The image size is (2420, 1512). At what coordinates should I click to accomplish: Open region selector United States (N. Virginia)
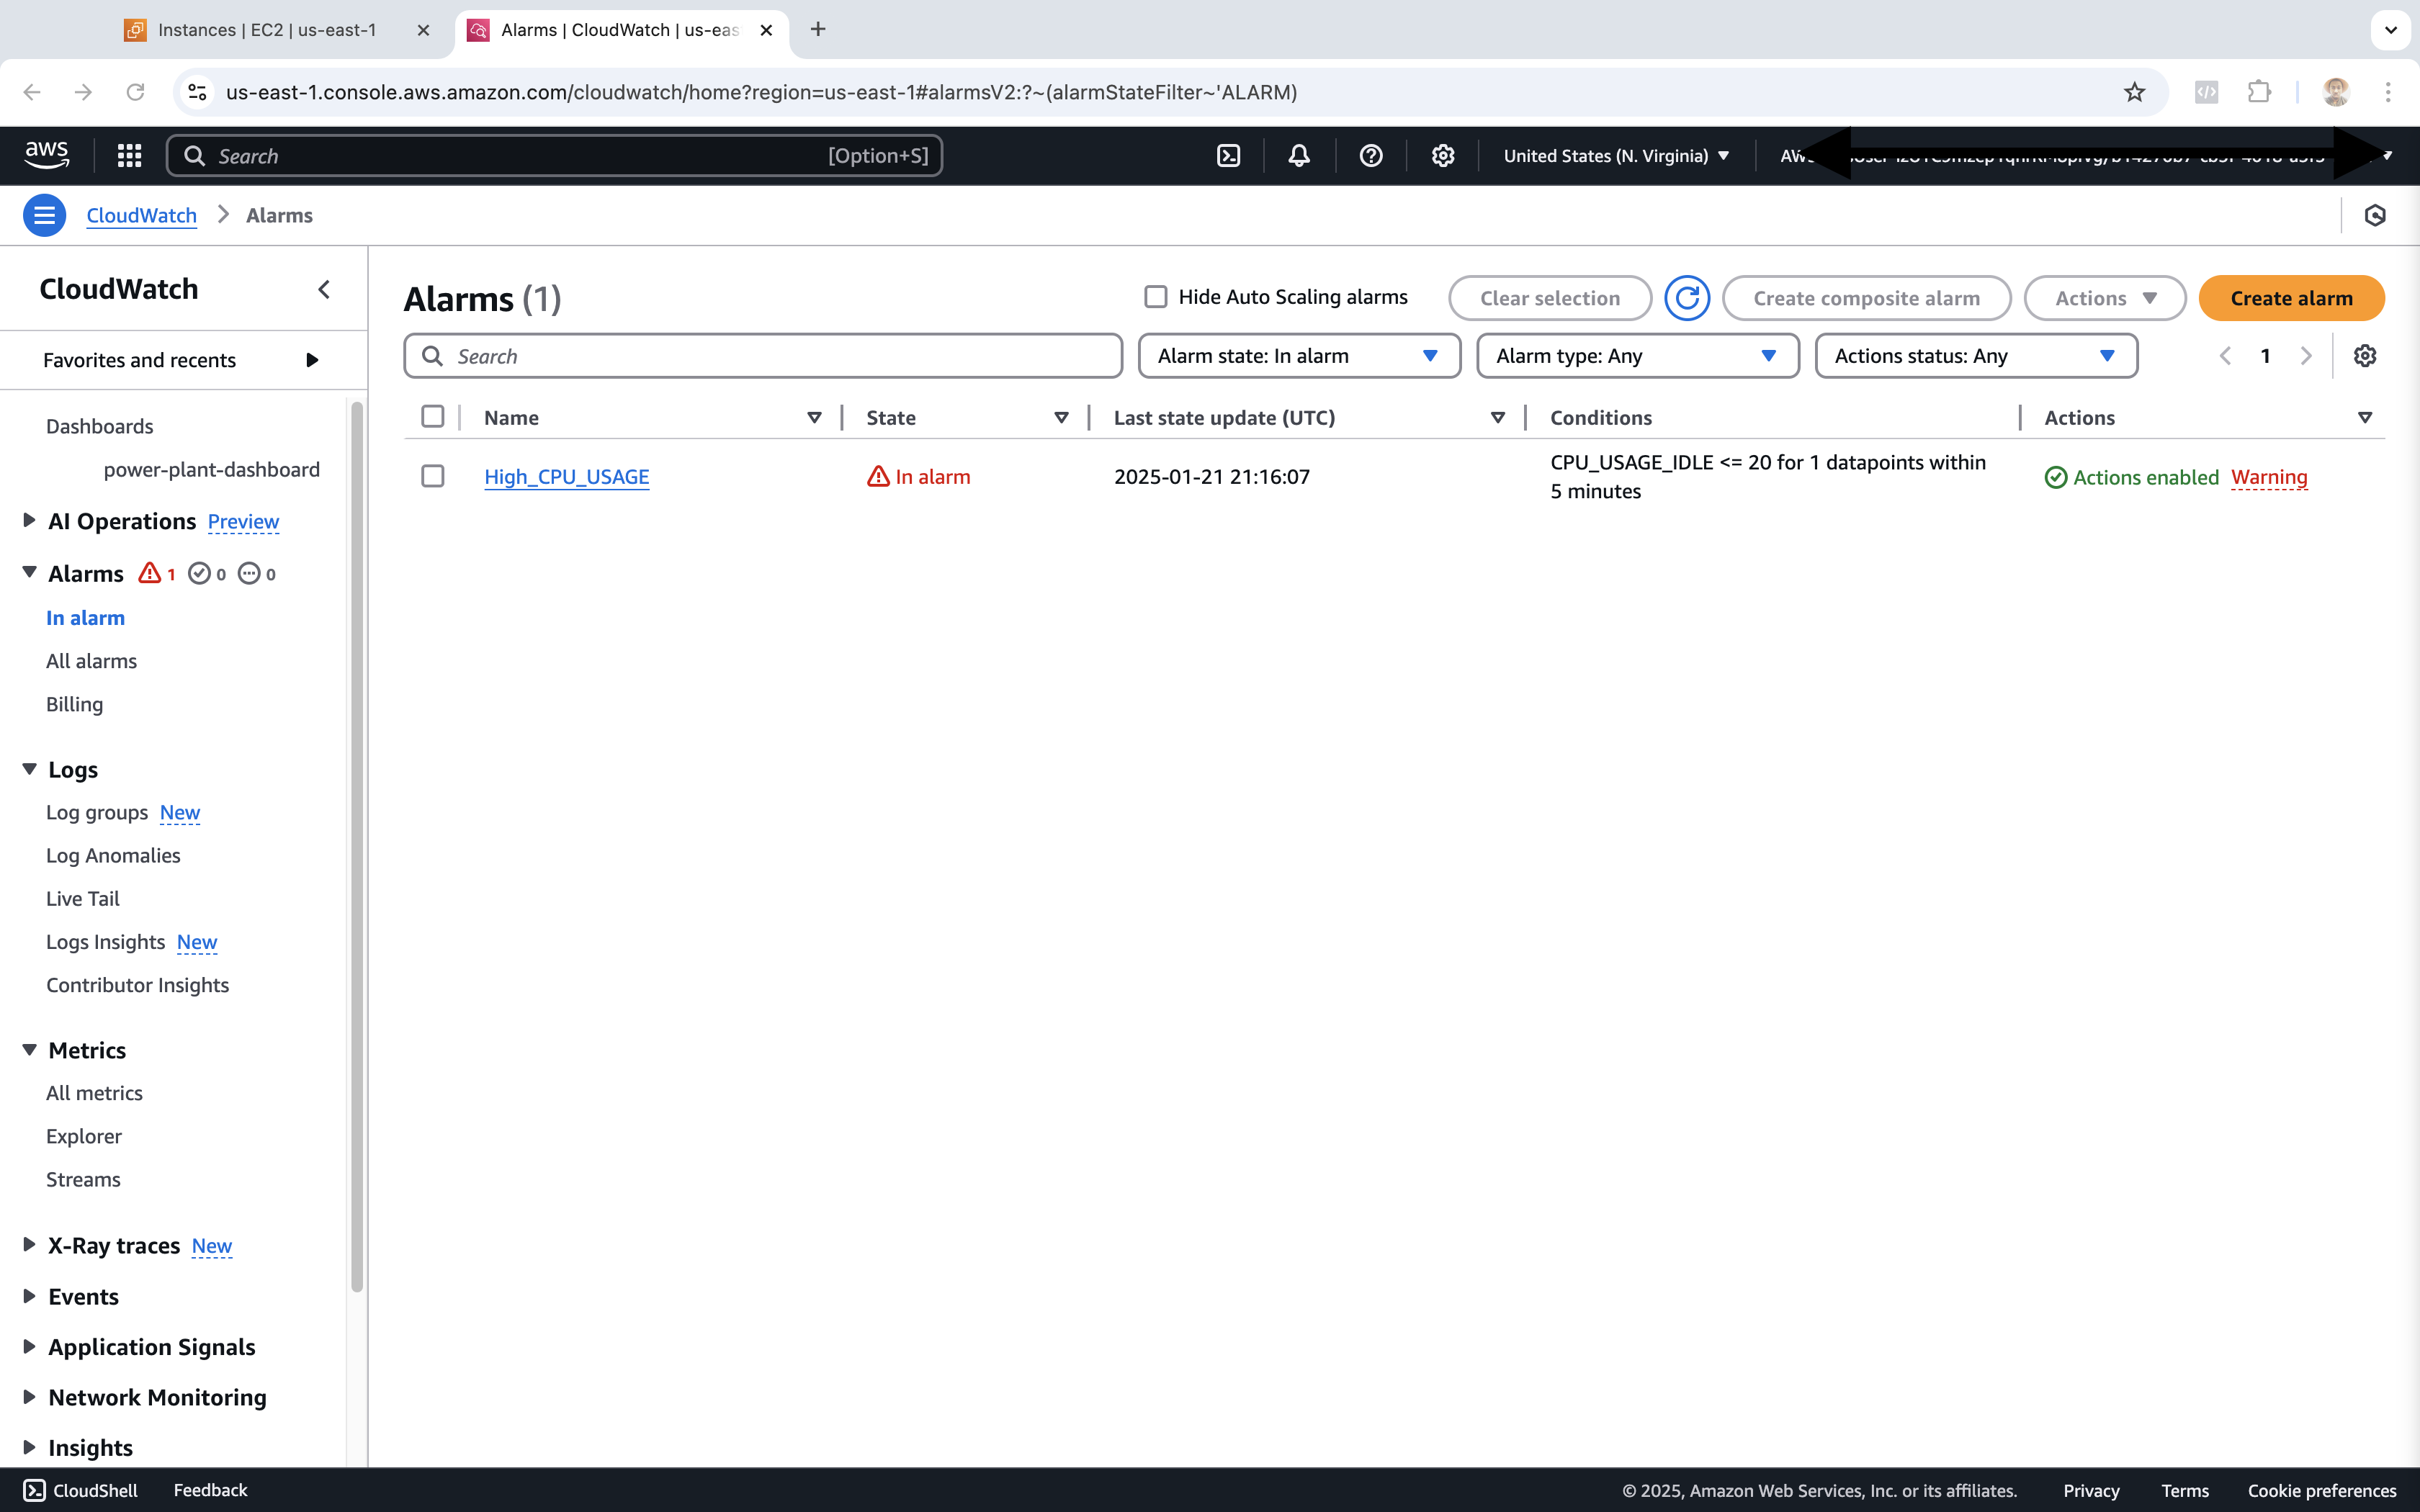tap(1616, 156)
